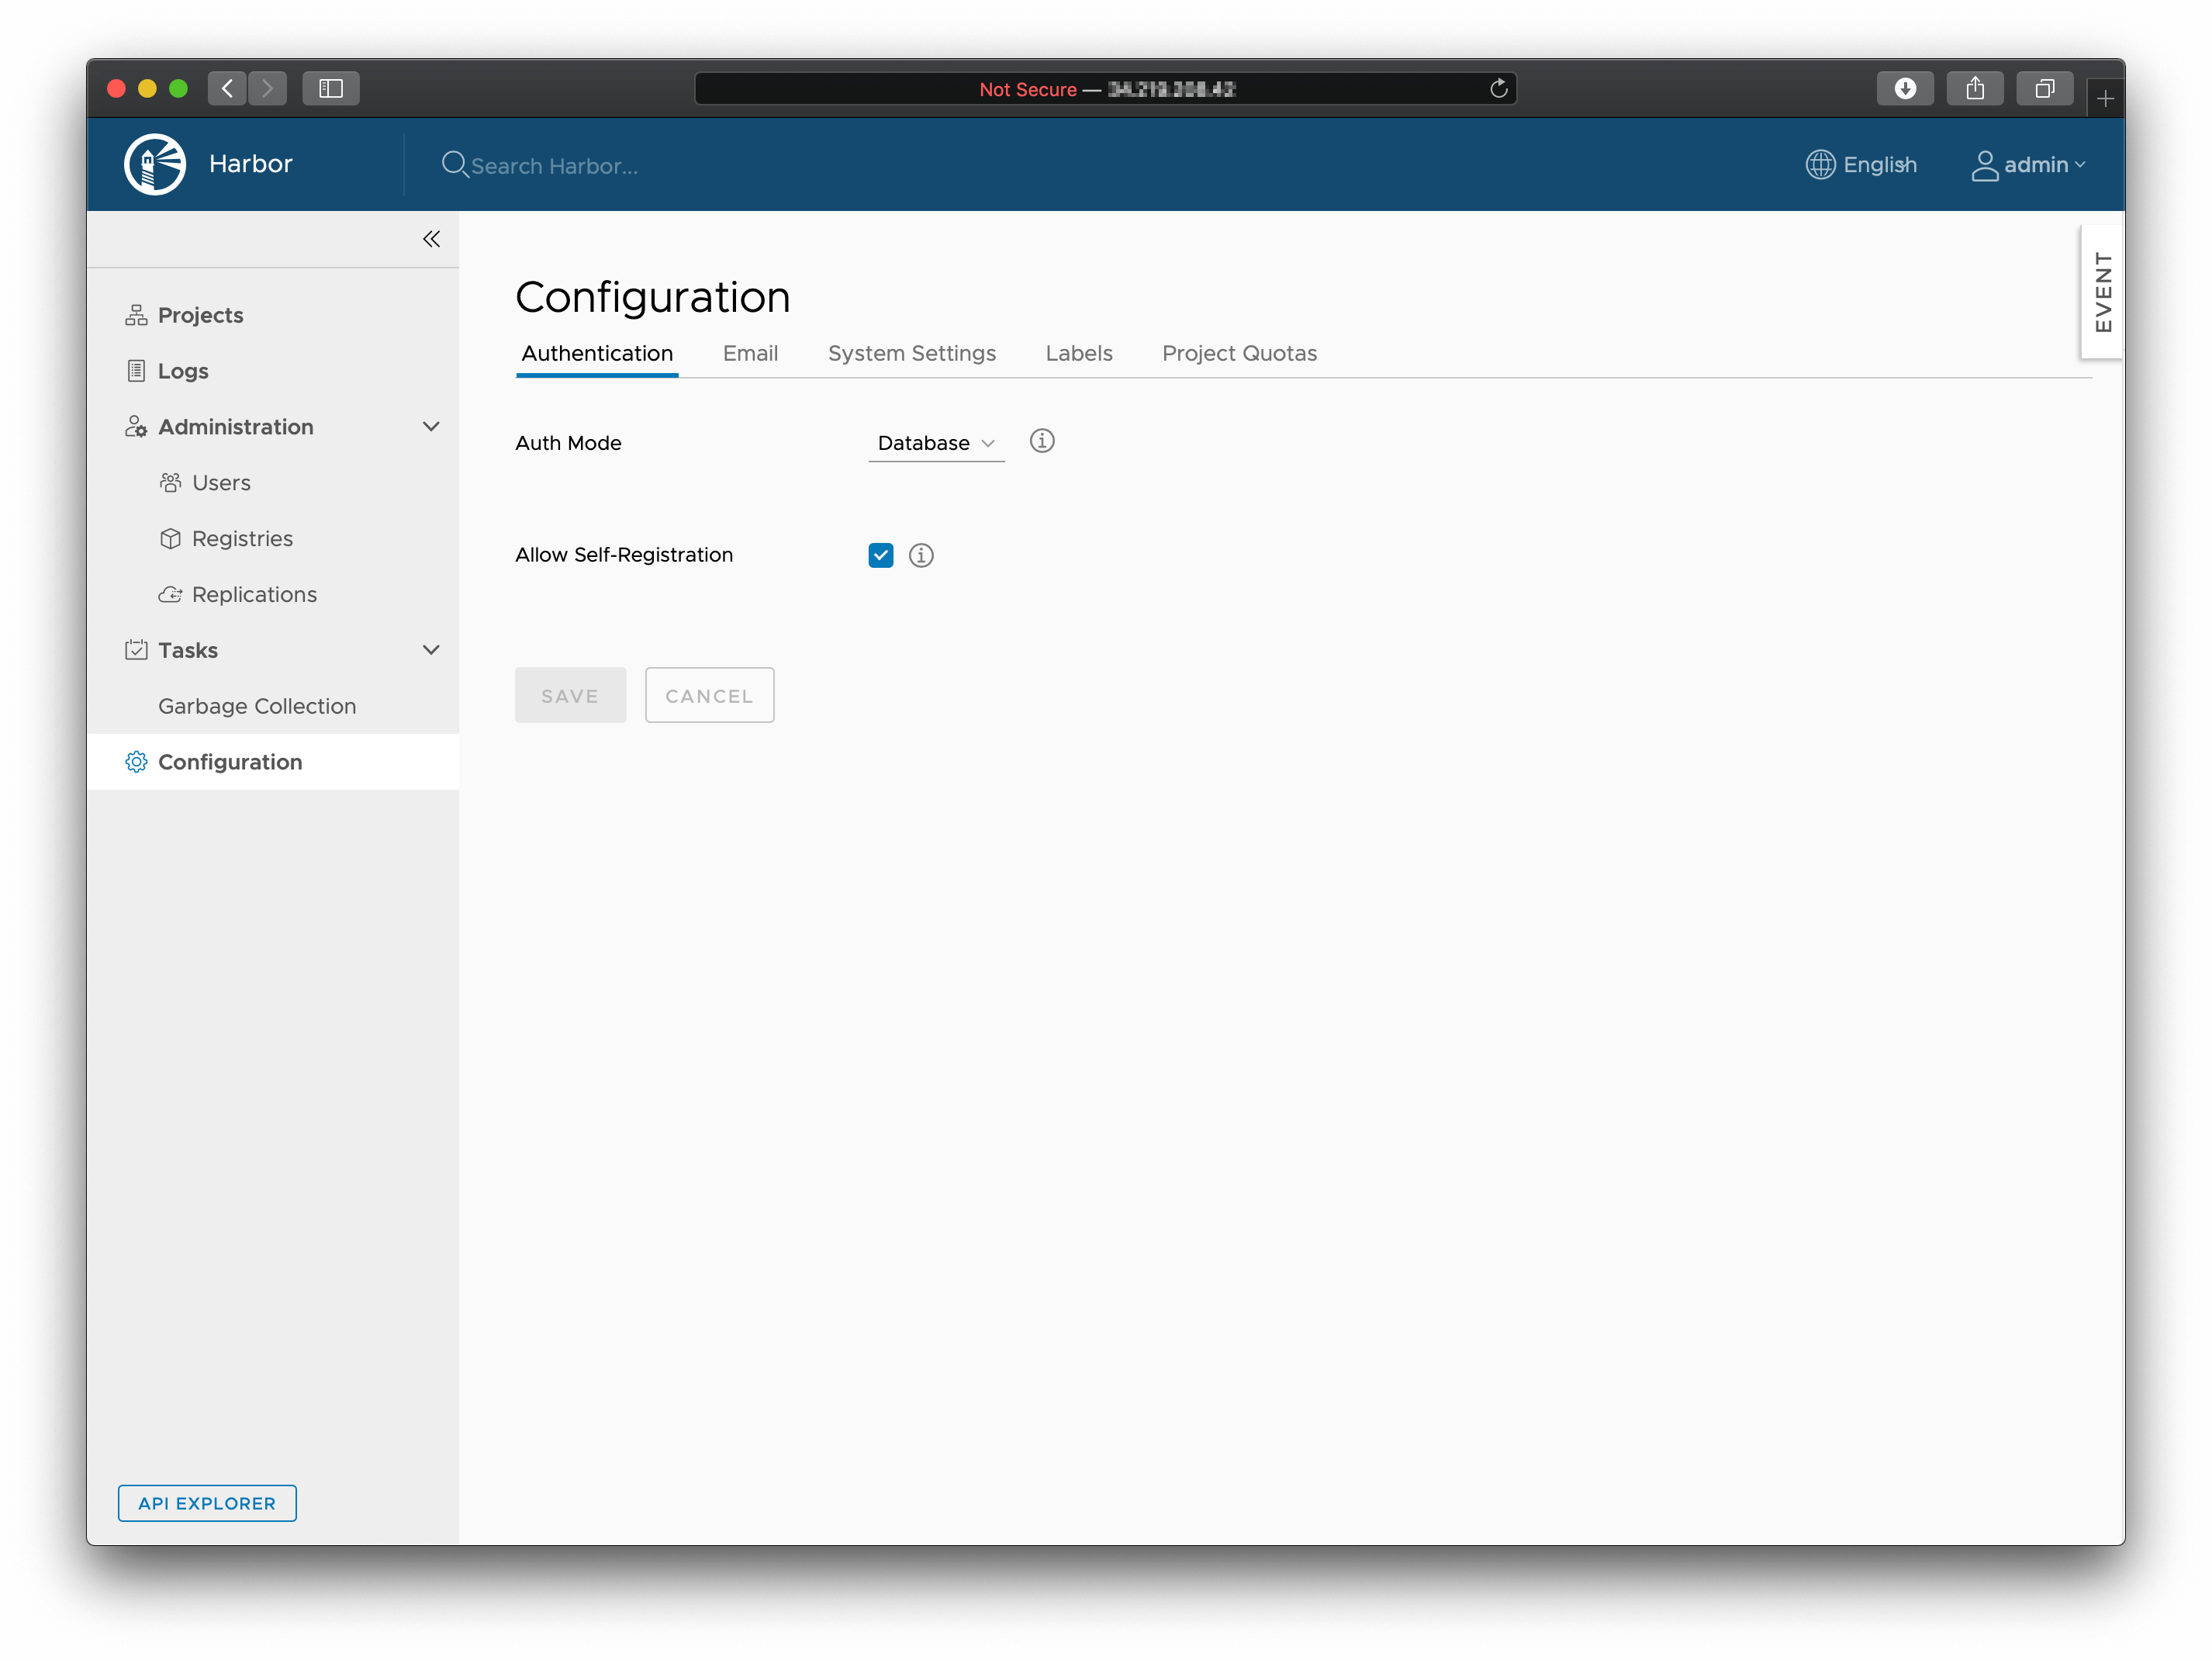The image size is (2212, 1660).
Task: Click the Harbor lighthouse logo
Action: click(155, 164)
